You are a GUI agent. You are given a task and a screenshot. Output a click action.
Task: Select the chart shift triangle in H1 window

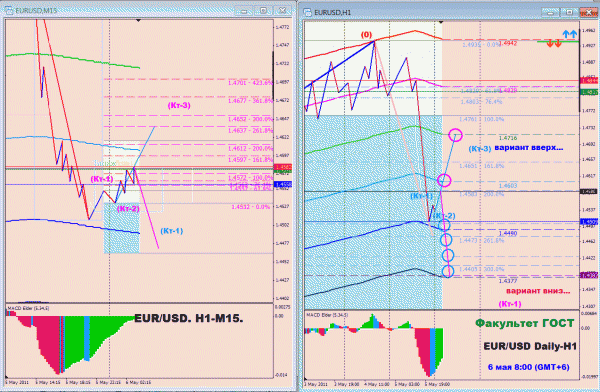pyautogui.click(x=441, y=22)
